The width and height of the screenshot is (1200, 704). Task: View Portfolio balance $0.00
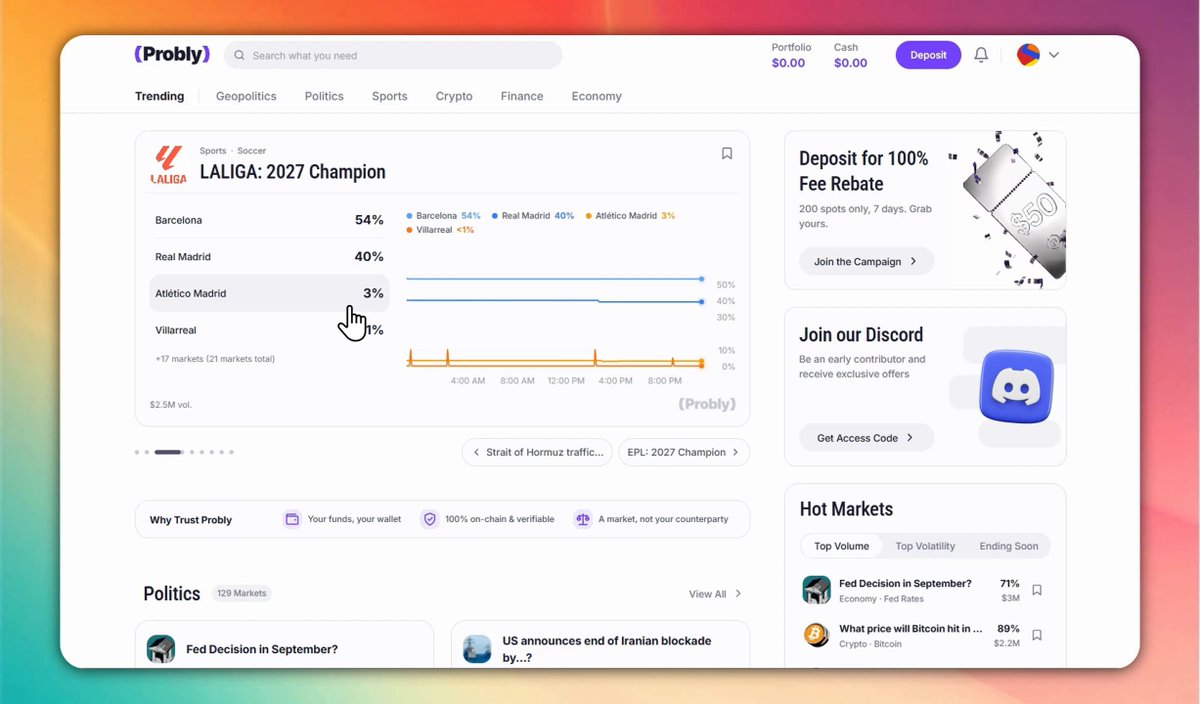click(x=790, y=55)
